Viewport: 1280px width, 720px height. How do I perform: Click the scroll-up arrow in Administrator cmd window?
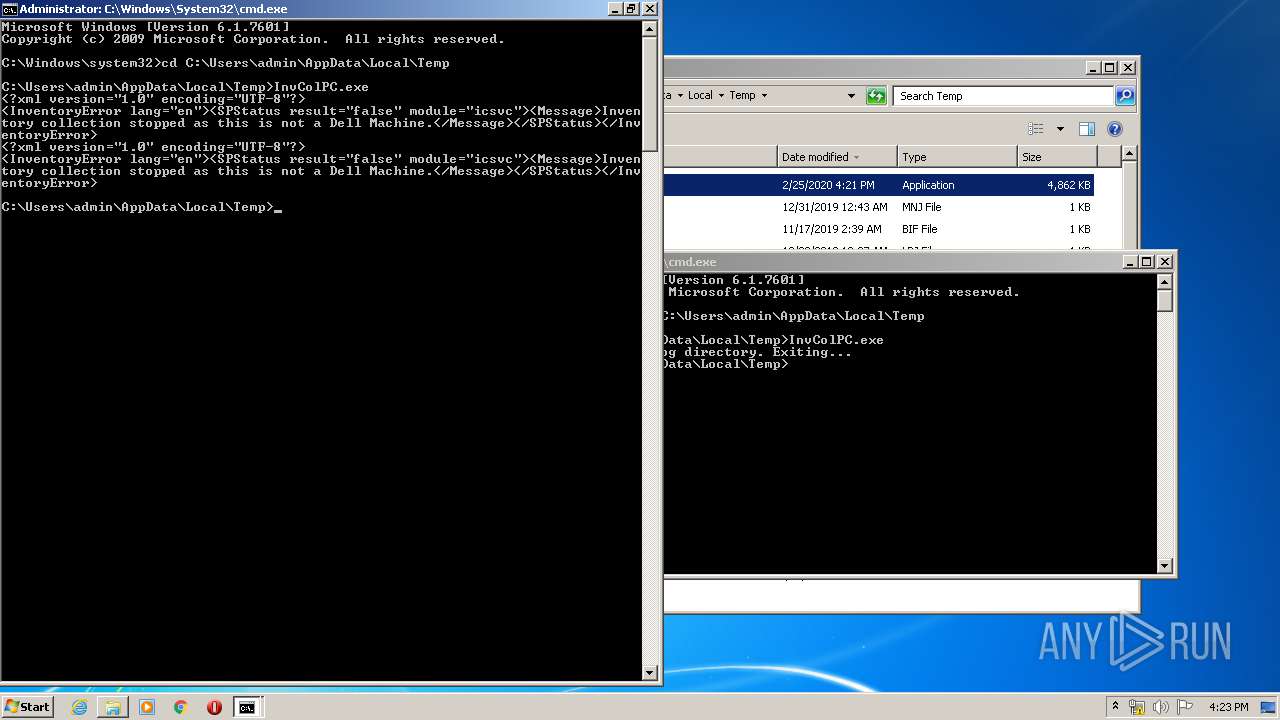649,30
